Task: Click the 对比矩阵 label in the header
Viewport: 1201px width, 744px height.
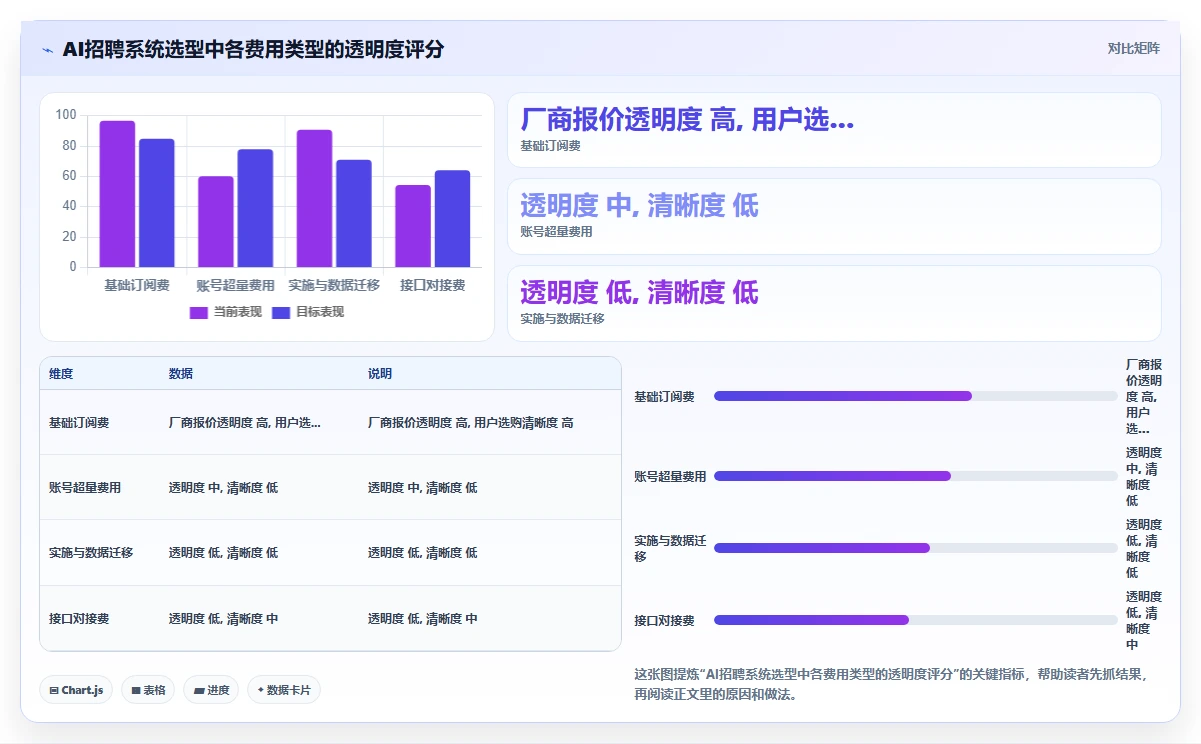Action: 1134,49
